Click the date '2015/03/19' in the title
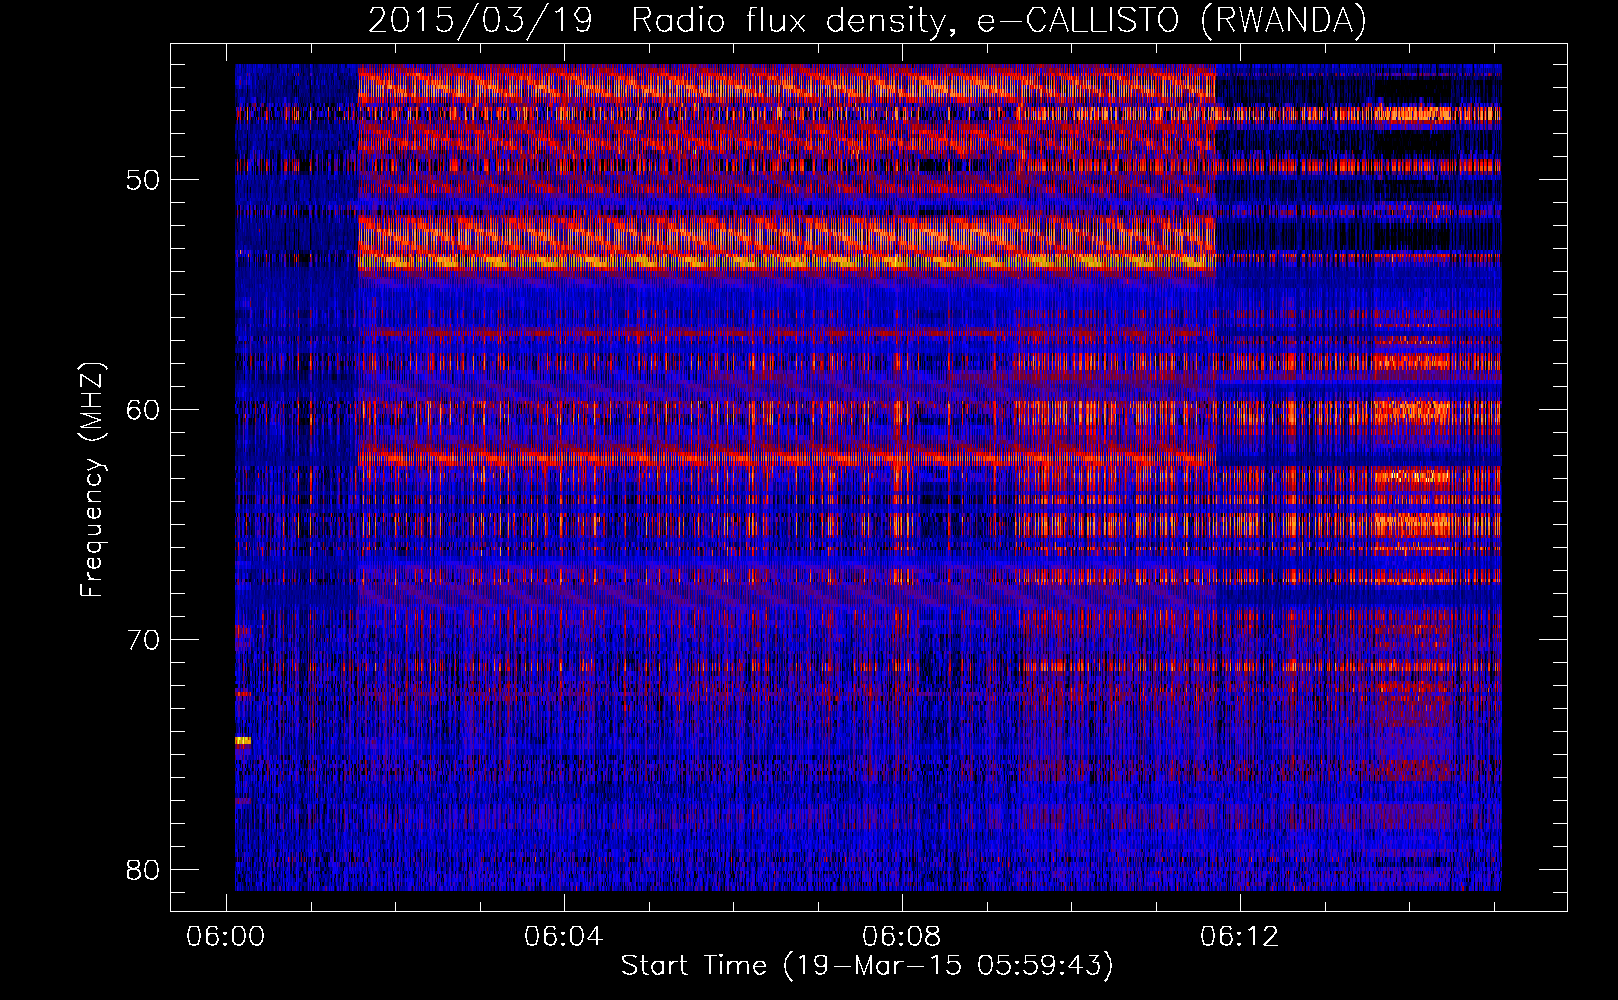The image size is (1618, 1000). [x=481, y=21]
